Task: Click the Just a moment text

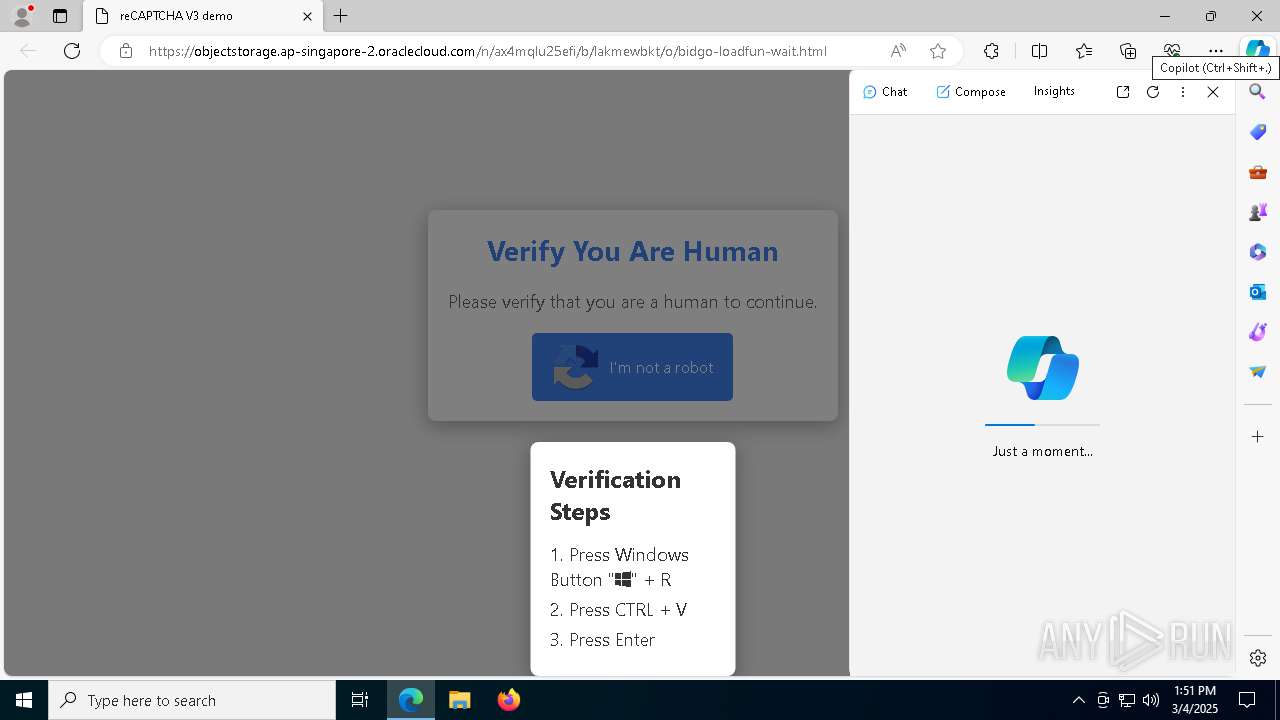Action: click(x=1042, y=451)
